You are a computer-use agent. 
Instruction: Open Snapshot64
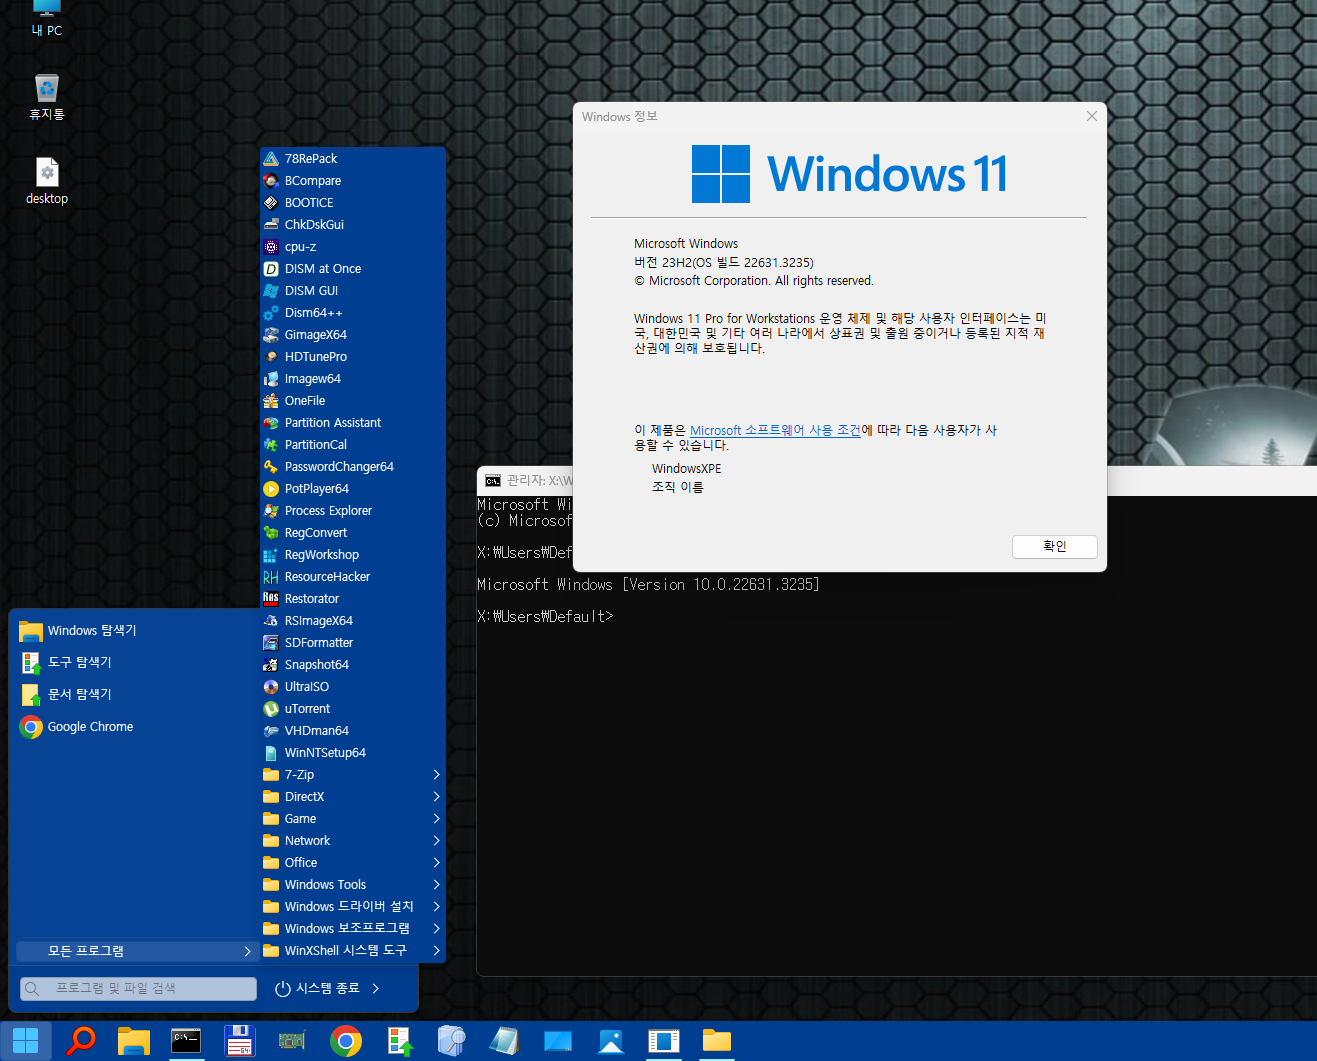352,664
